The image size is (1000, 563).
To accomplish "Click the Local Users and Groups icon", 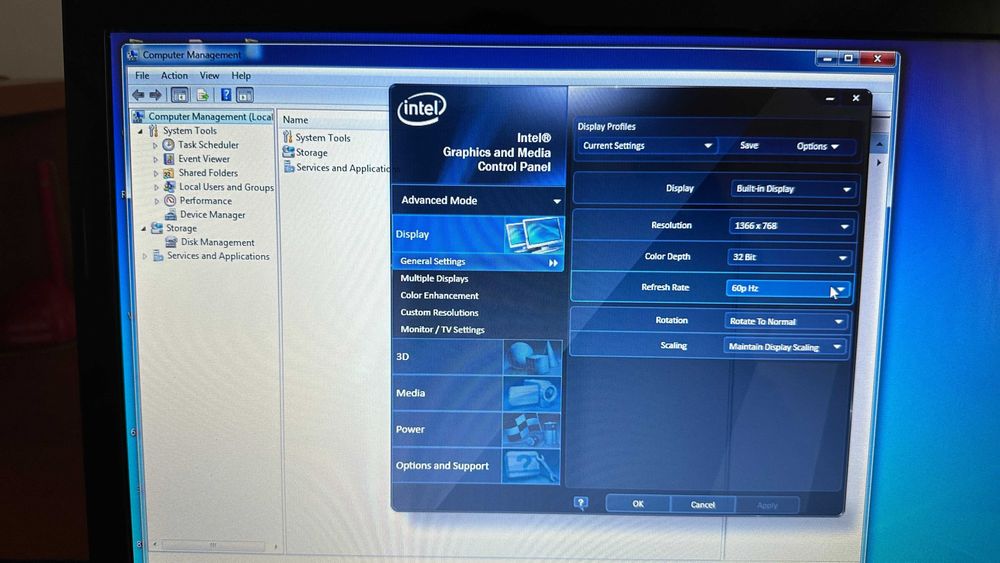I will pyautogui.click(x=170, y=186).
